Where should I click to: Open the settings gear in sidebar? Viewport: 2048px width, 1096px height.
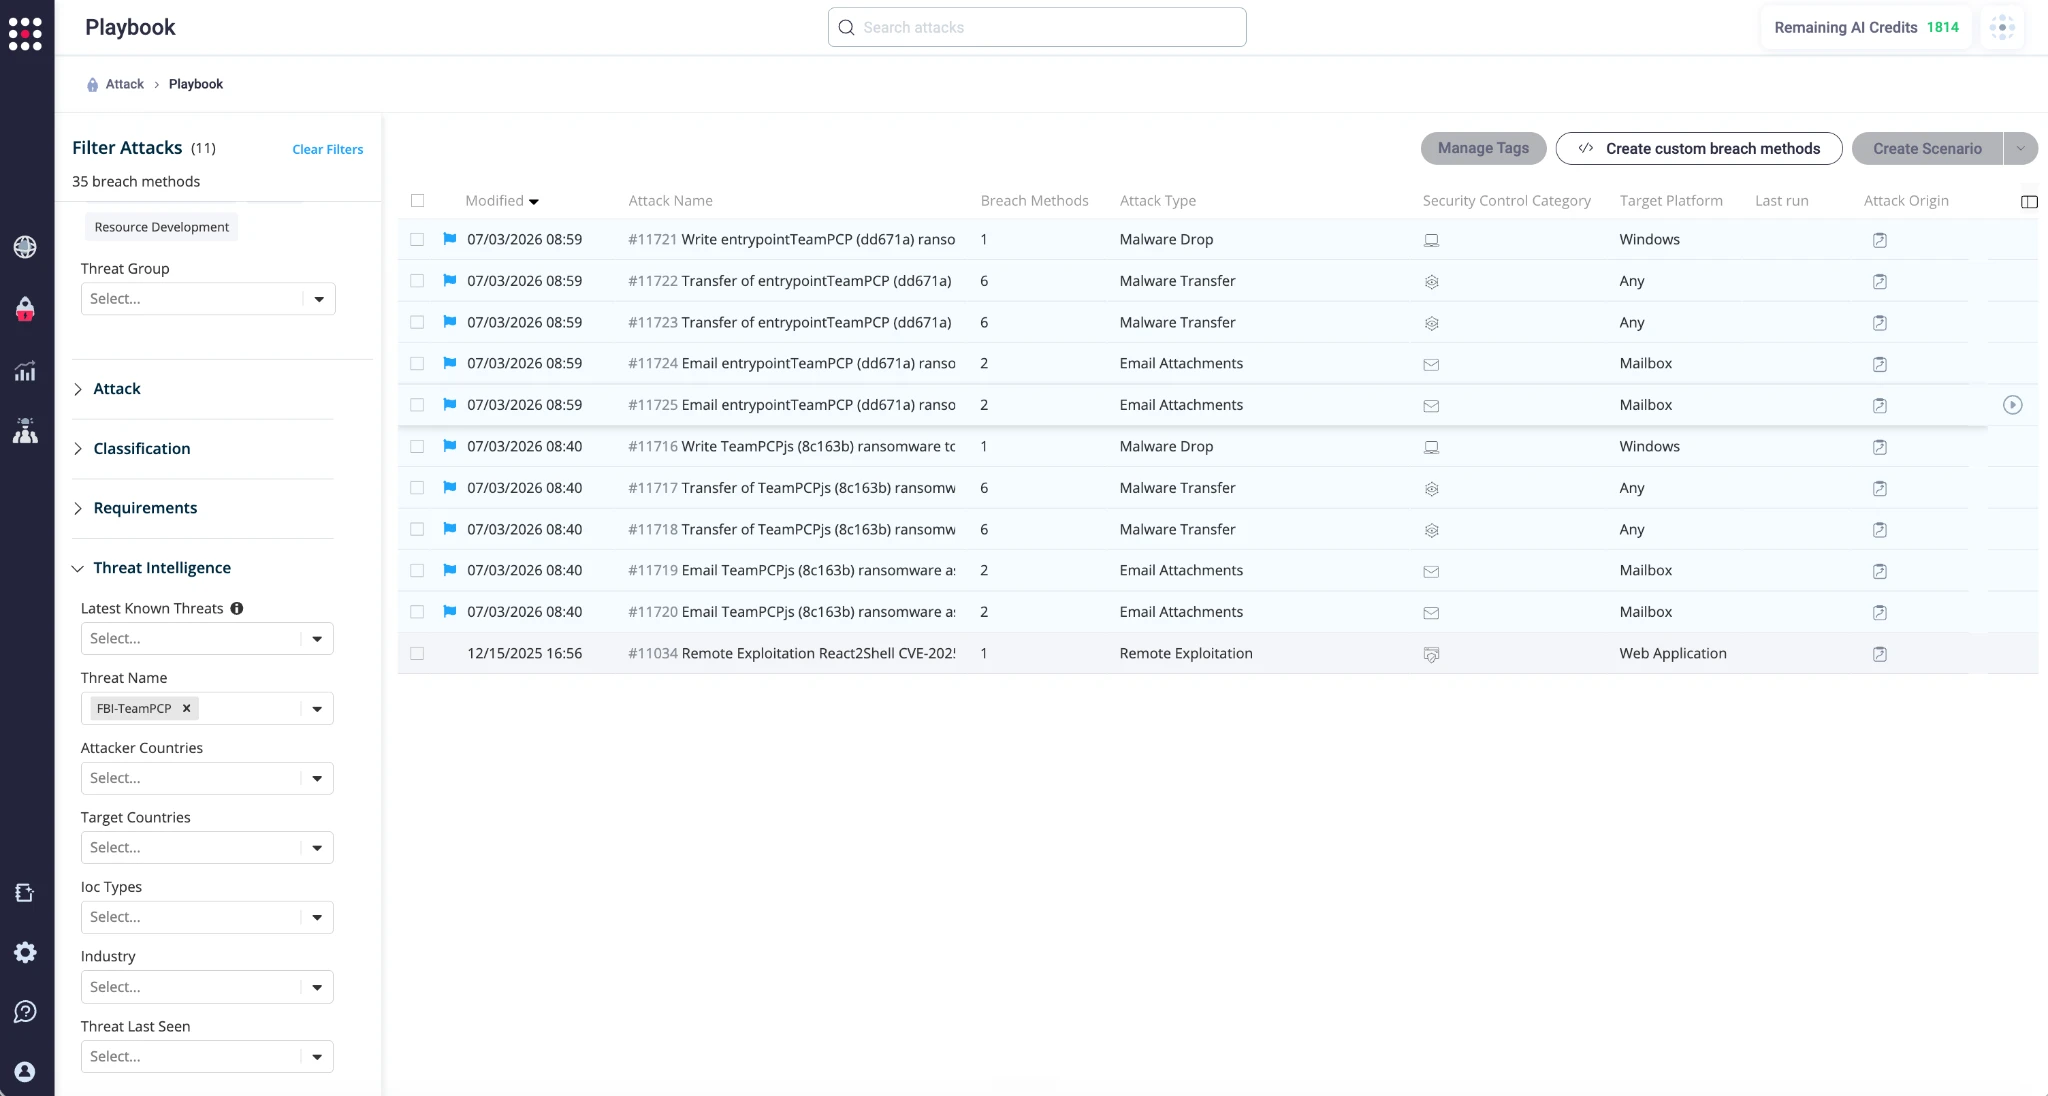pyautogui.click(x=25, y=952)
